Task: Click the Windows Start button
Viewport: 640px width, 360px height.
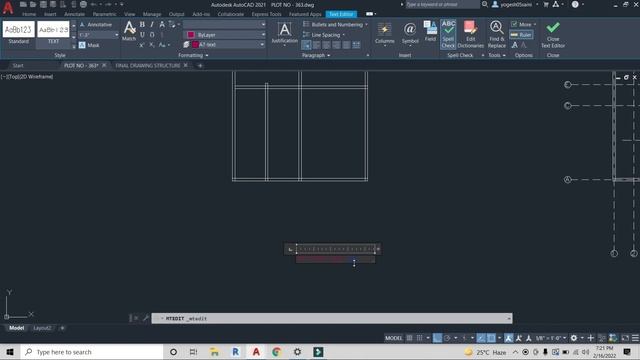Action: tap(10, 352)
